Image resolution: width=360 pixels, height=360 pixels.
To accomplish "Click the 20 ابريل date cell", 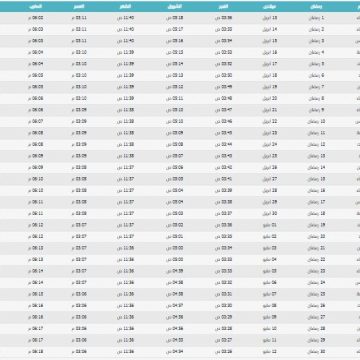I will click(270, 98).
